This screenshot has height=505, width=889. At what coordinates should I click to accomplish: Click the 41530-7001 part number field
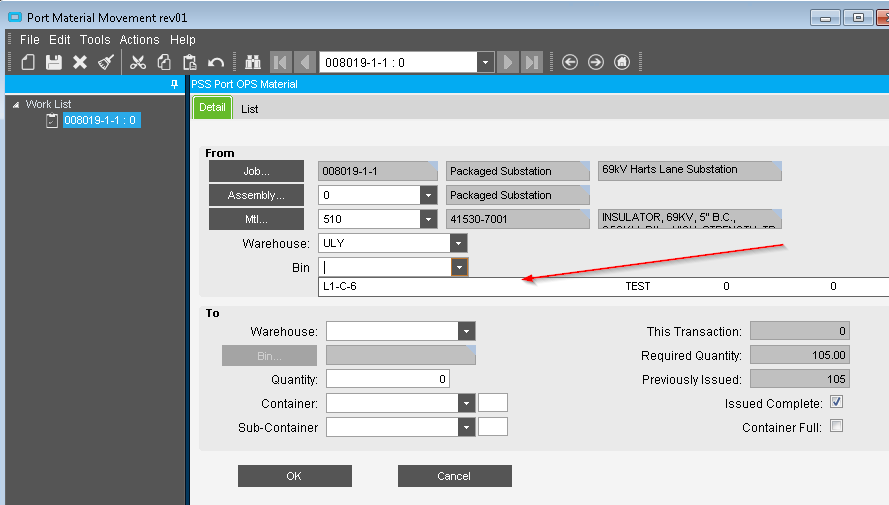click(518, 219)
